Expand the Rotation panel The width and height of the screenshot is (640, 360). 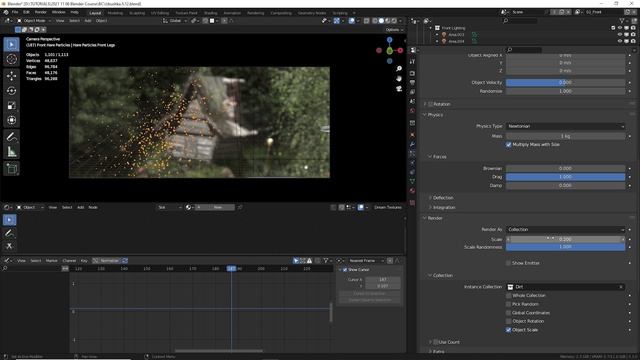point(425,104)
